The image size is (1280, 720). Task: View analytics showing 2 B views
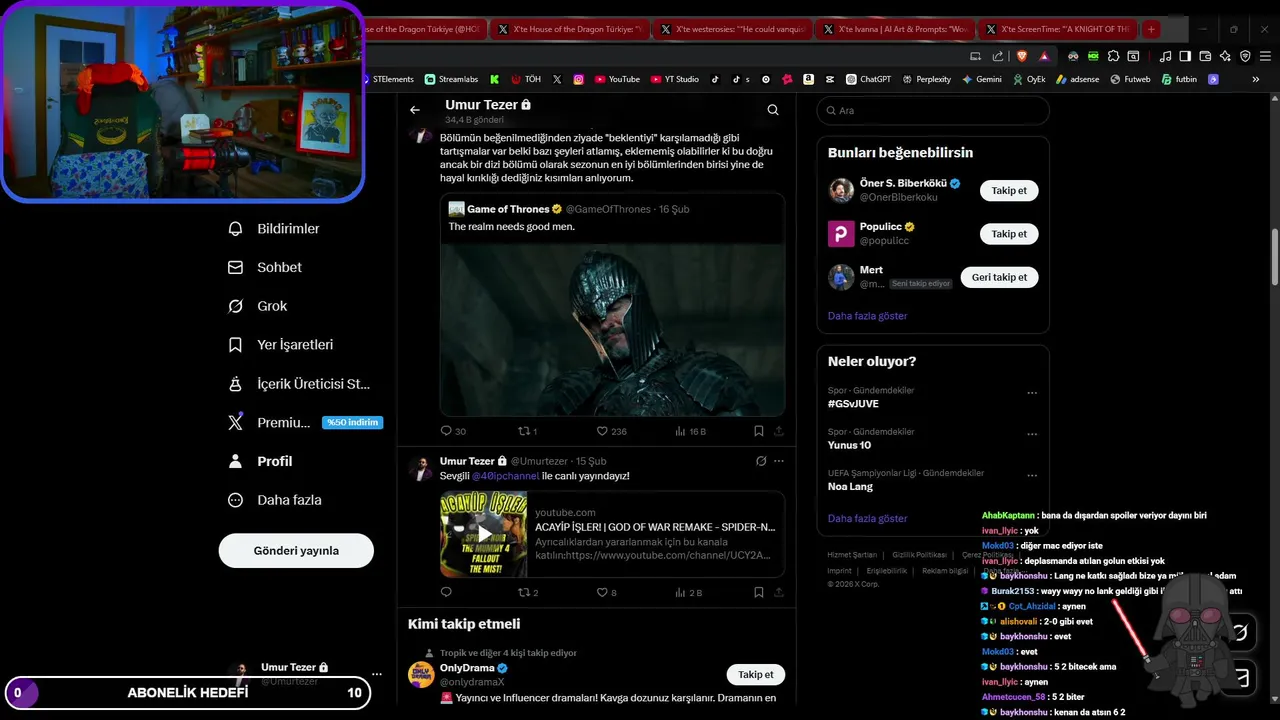tap(687, 592)
